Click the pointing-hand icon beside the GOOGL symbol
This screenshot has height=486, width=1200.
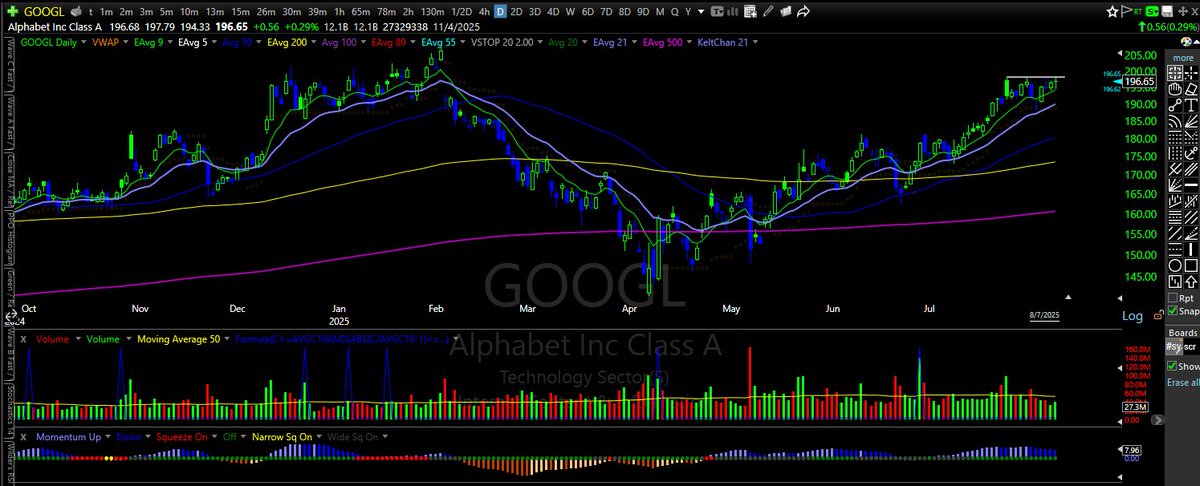[76, 11]
